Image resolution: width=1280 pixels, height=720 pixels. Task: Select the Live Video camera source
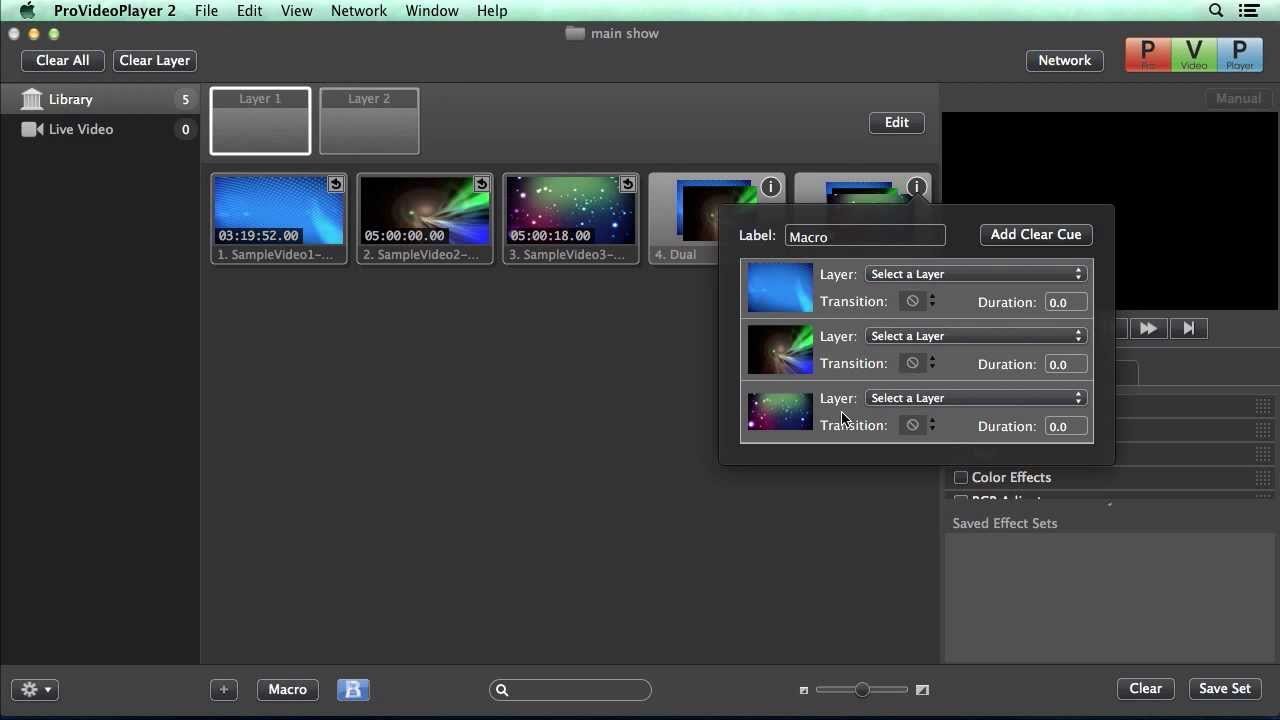100,129
